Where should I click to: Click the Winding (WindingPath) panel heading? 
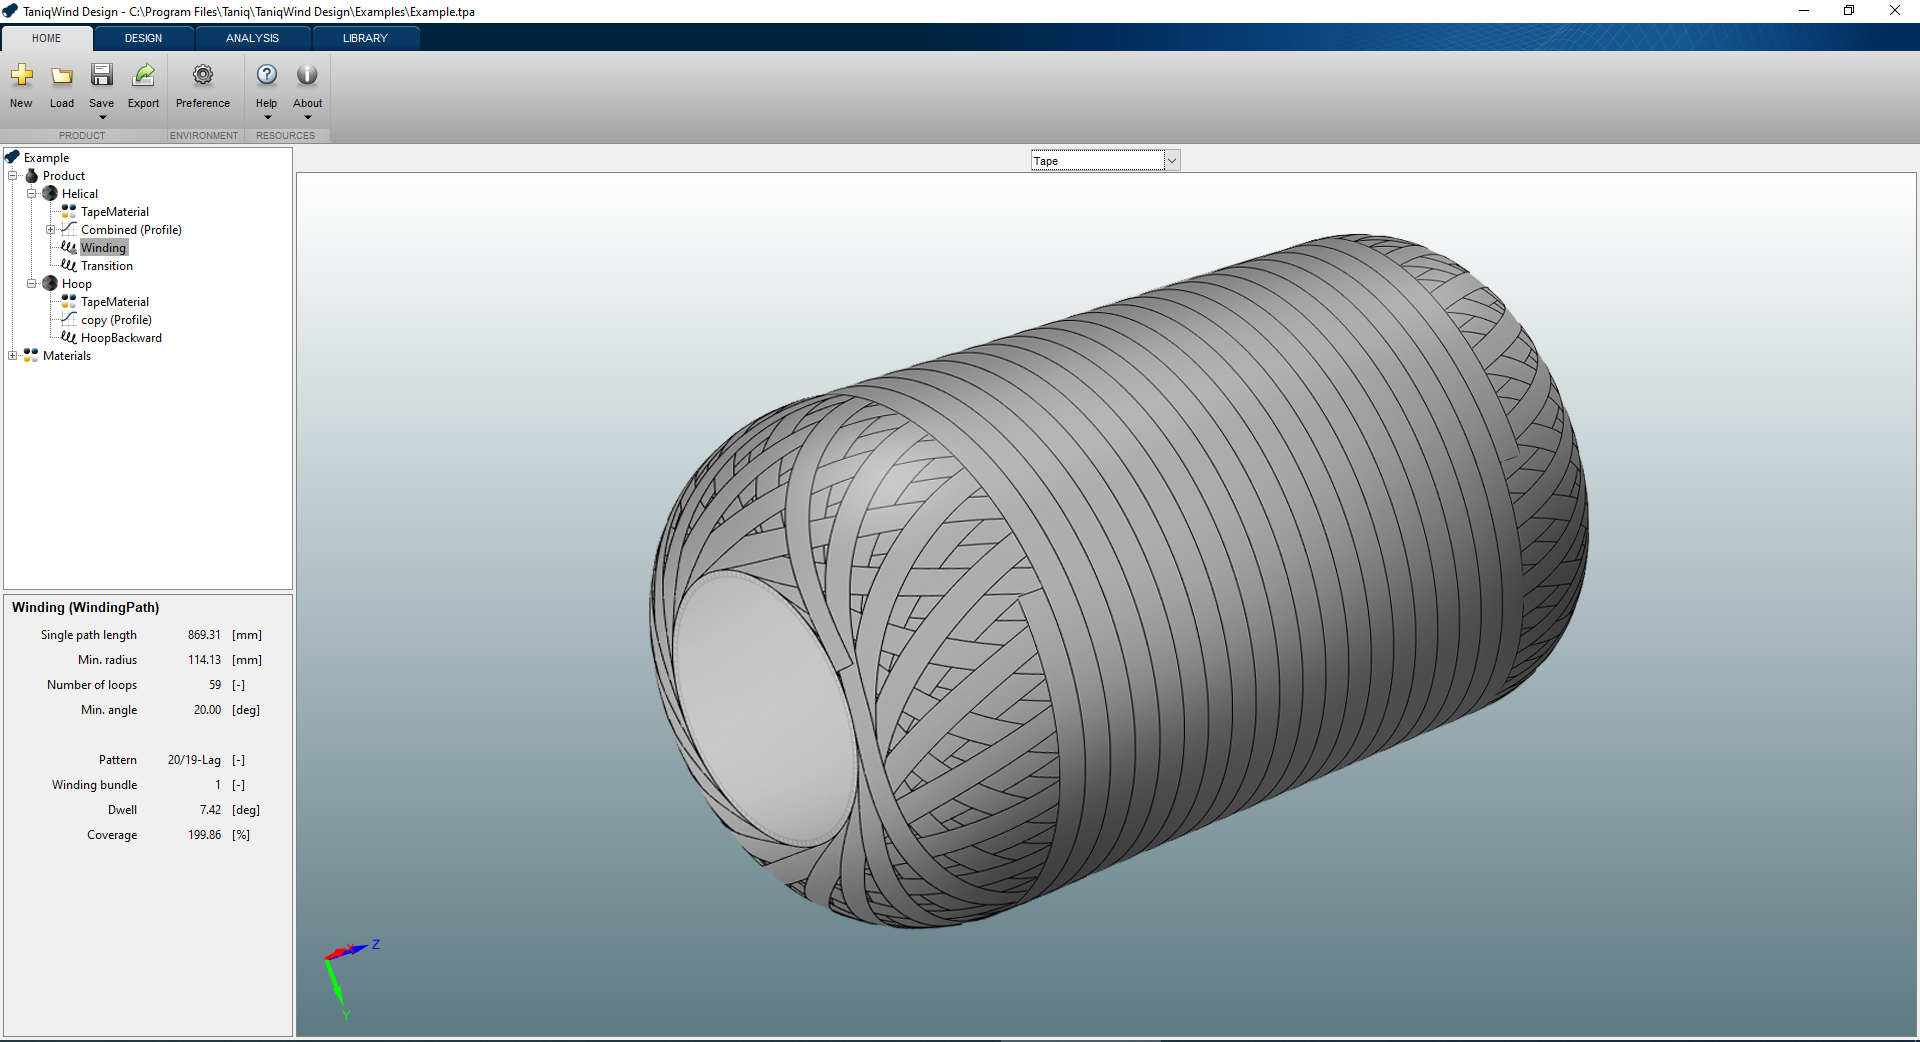pyautogui.click(x=85, y=607)
